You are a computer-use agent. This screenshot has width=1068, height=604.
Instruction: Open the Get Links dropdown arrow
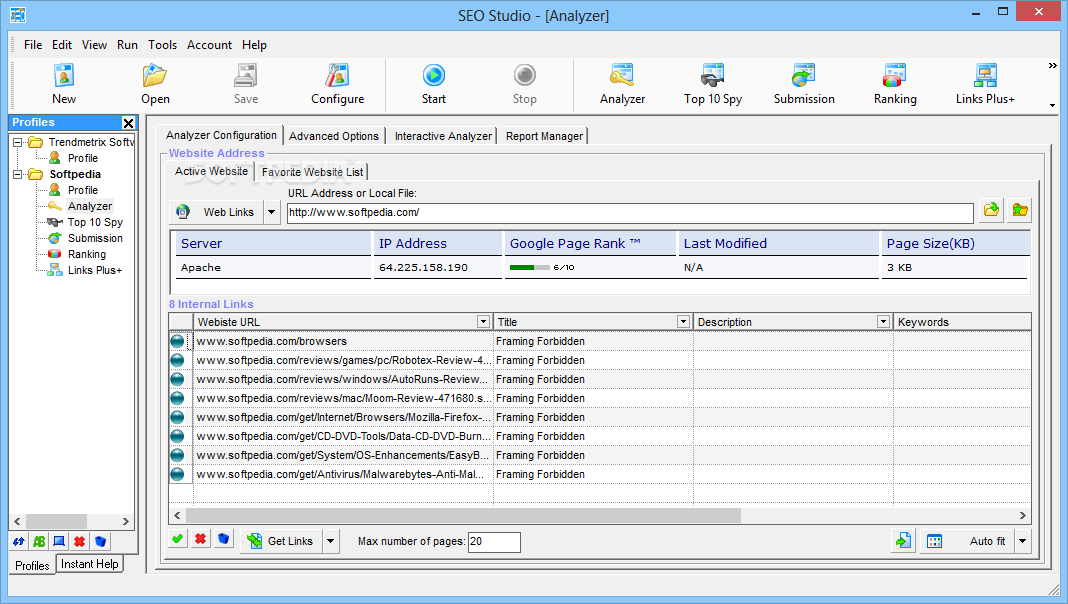tap(330, 541)
